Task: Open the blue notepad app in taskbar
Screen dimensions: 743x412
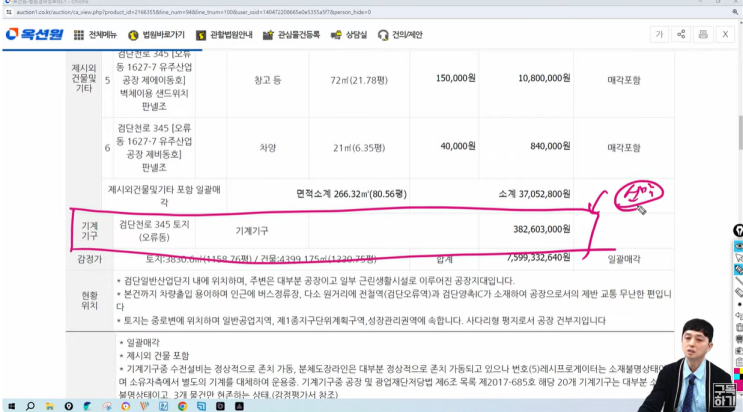Action: 163,406
